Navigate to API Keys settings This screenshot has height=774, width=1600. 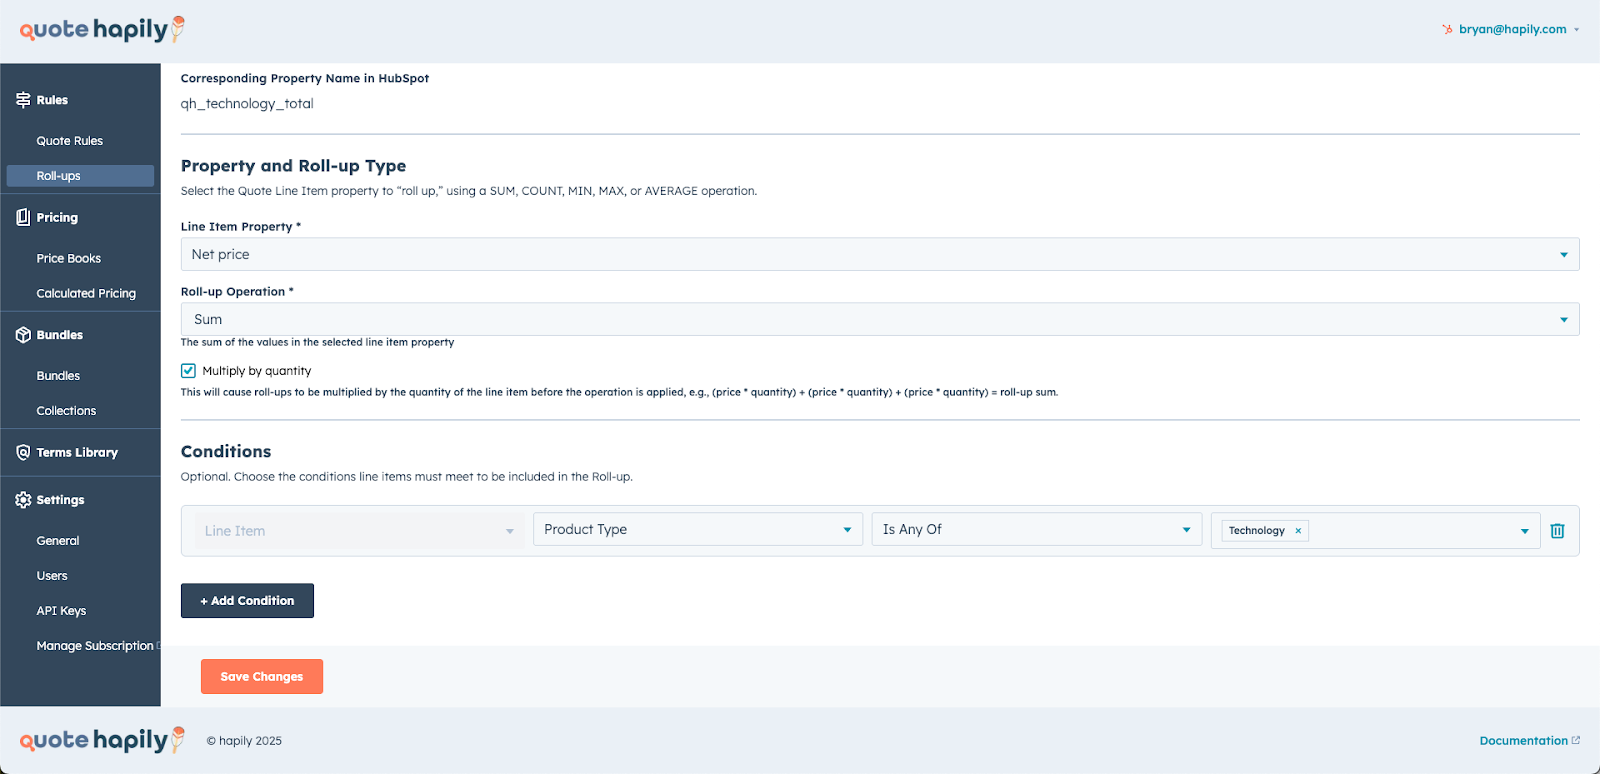click(61, 611)
